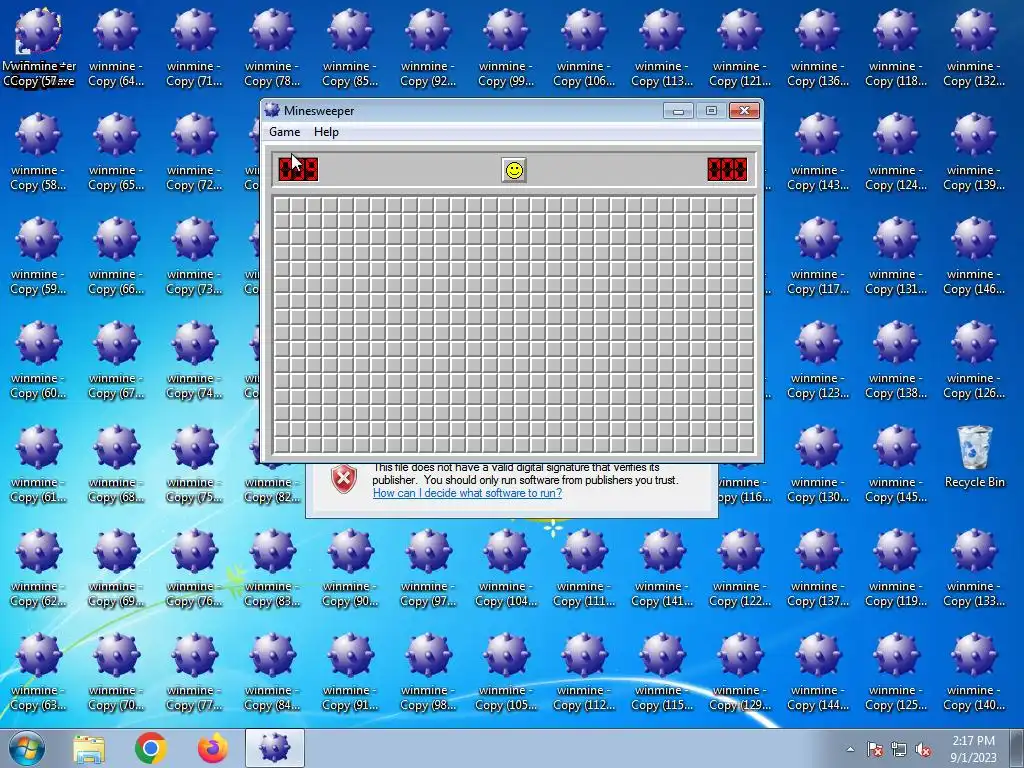This screenshot has height=768, width=1024.
Task: Select winmine - Copy (145) desktop icon
Action: click(896, 464)
